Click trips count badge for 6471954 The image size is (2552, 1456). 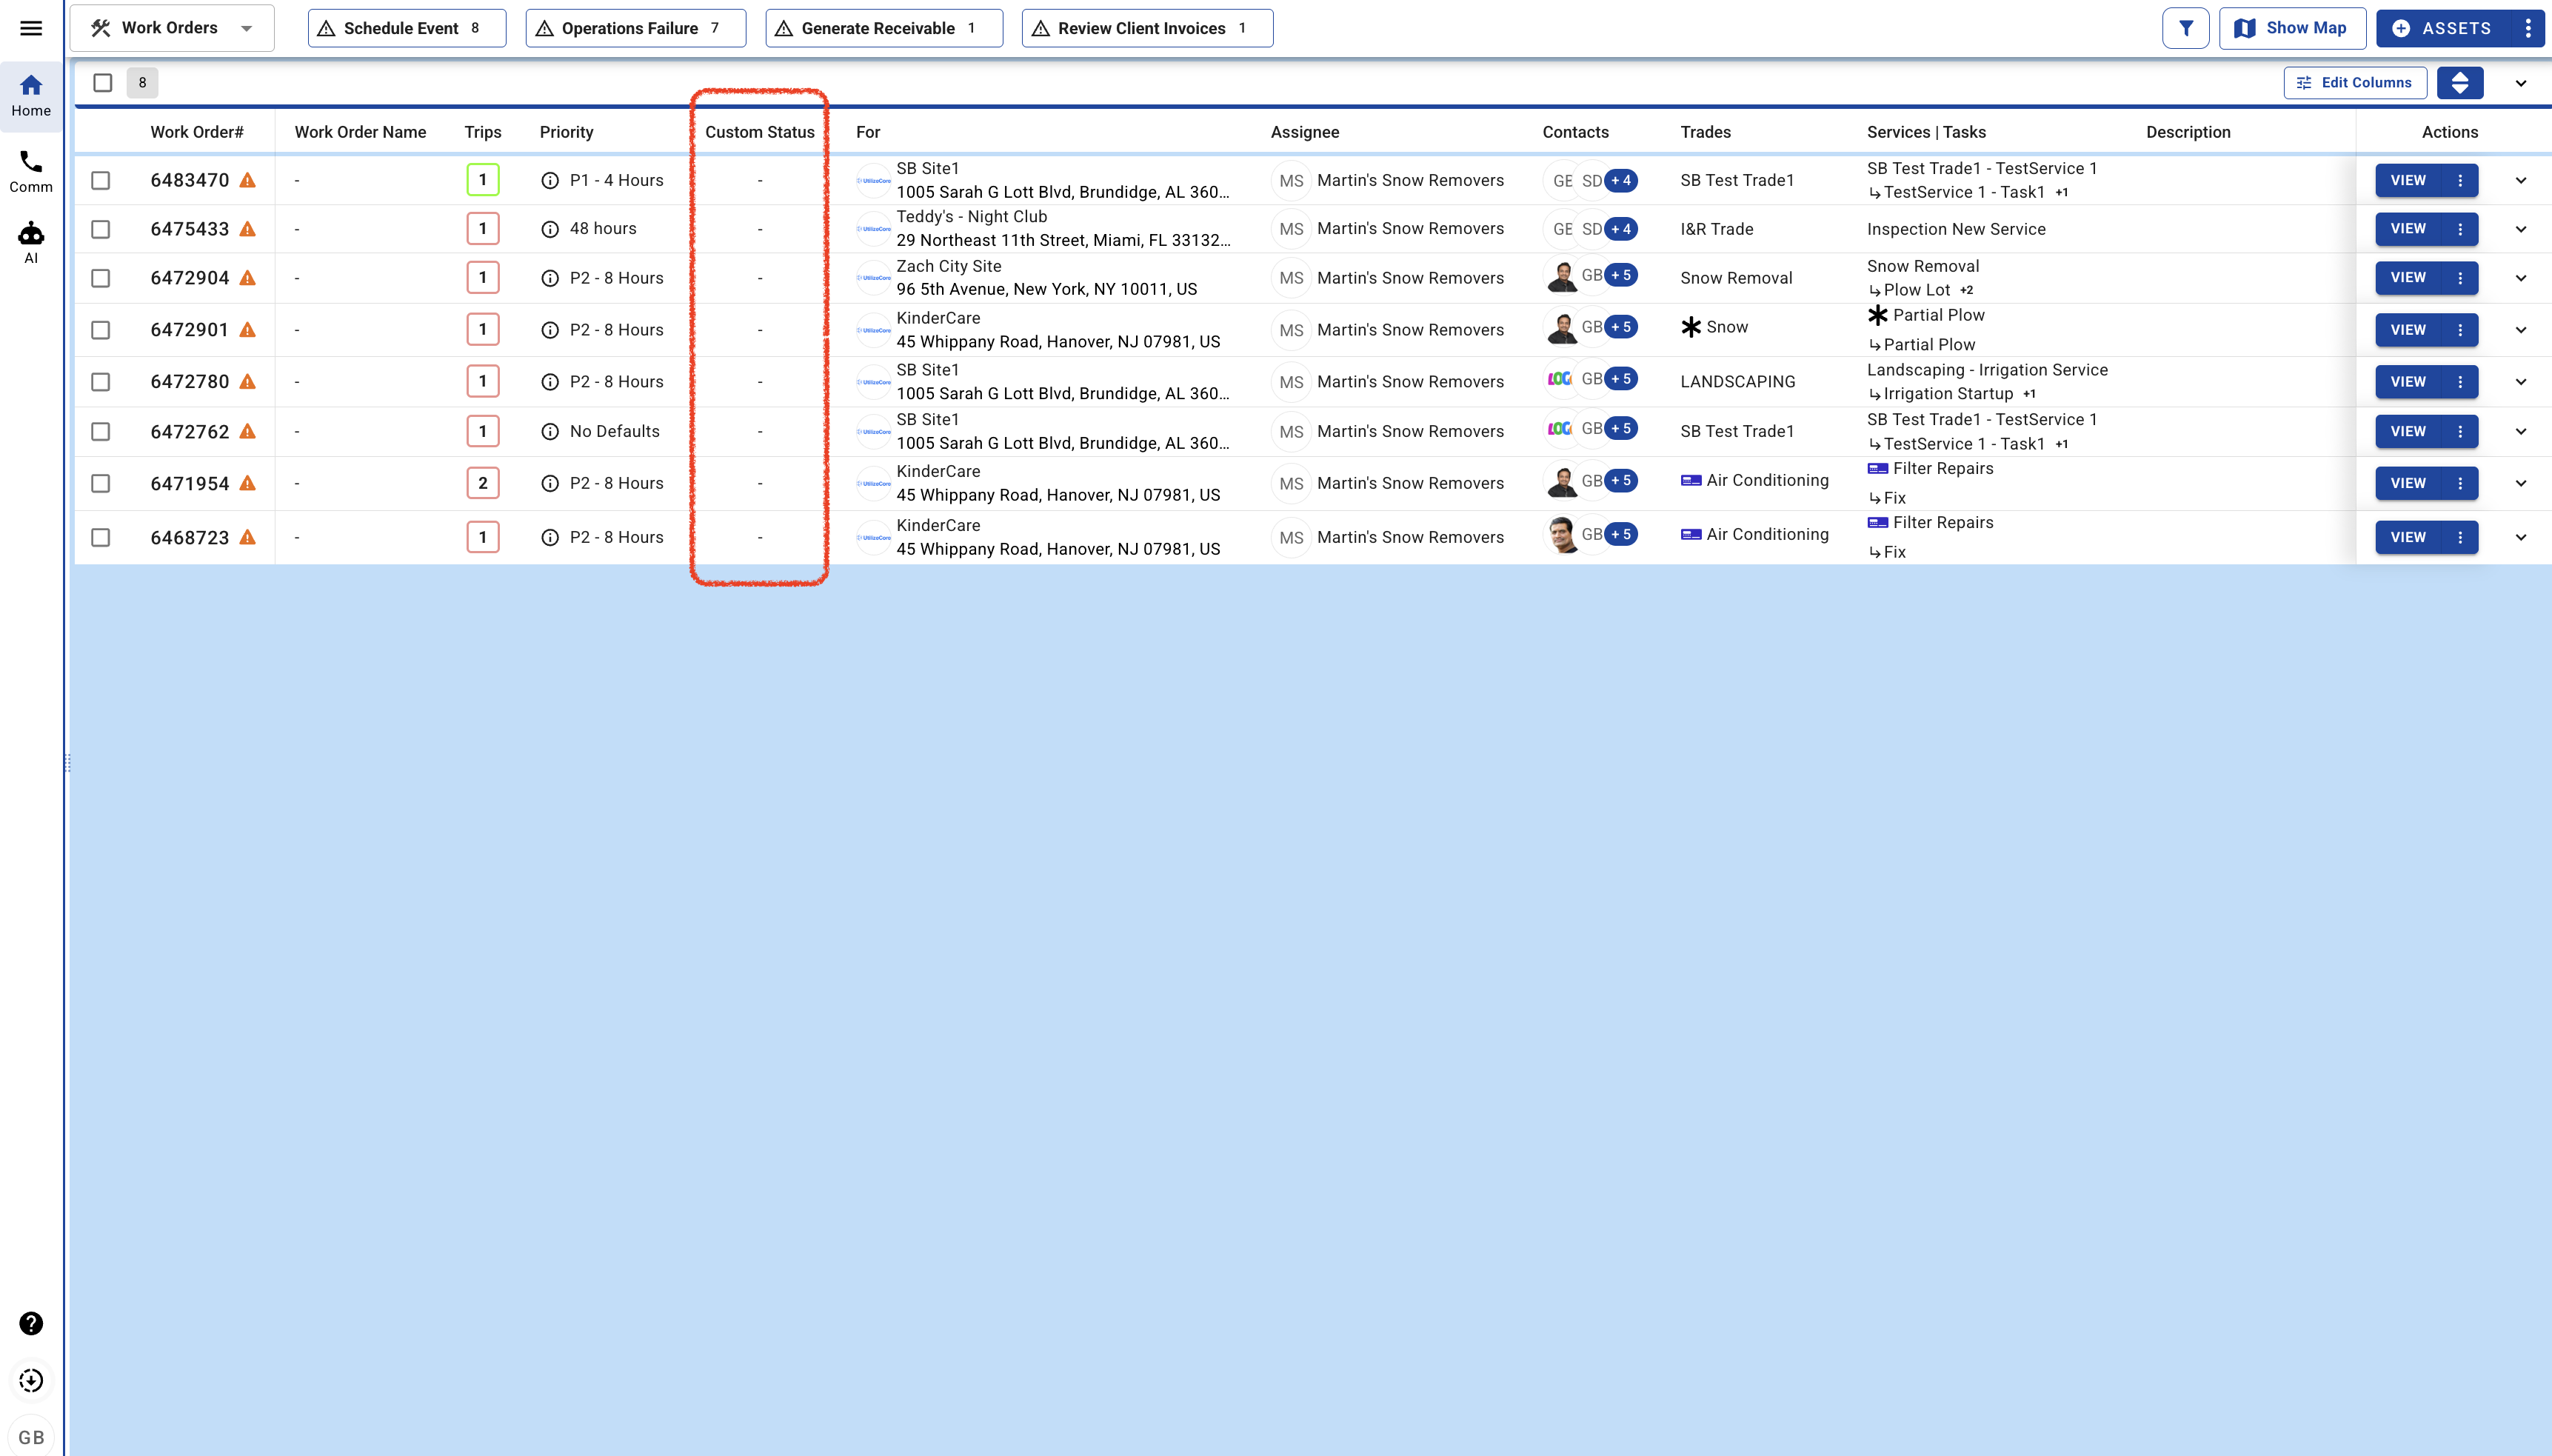tap(483, 483)
